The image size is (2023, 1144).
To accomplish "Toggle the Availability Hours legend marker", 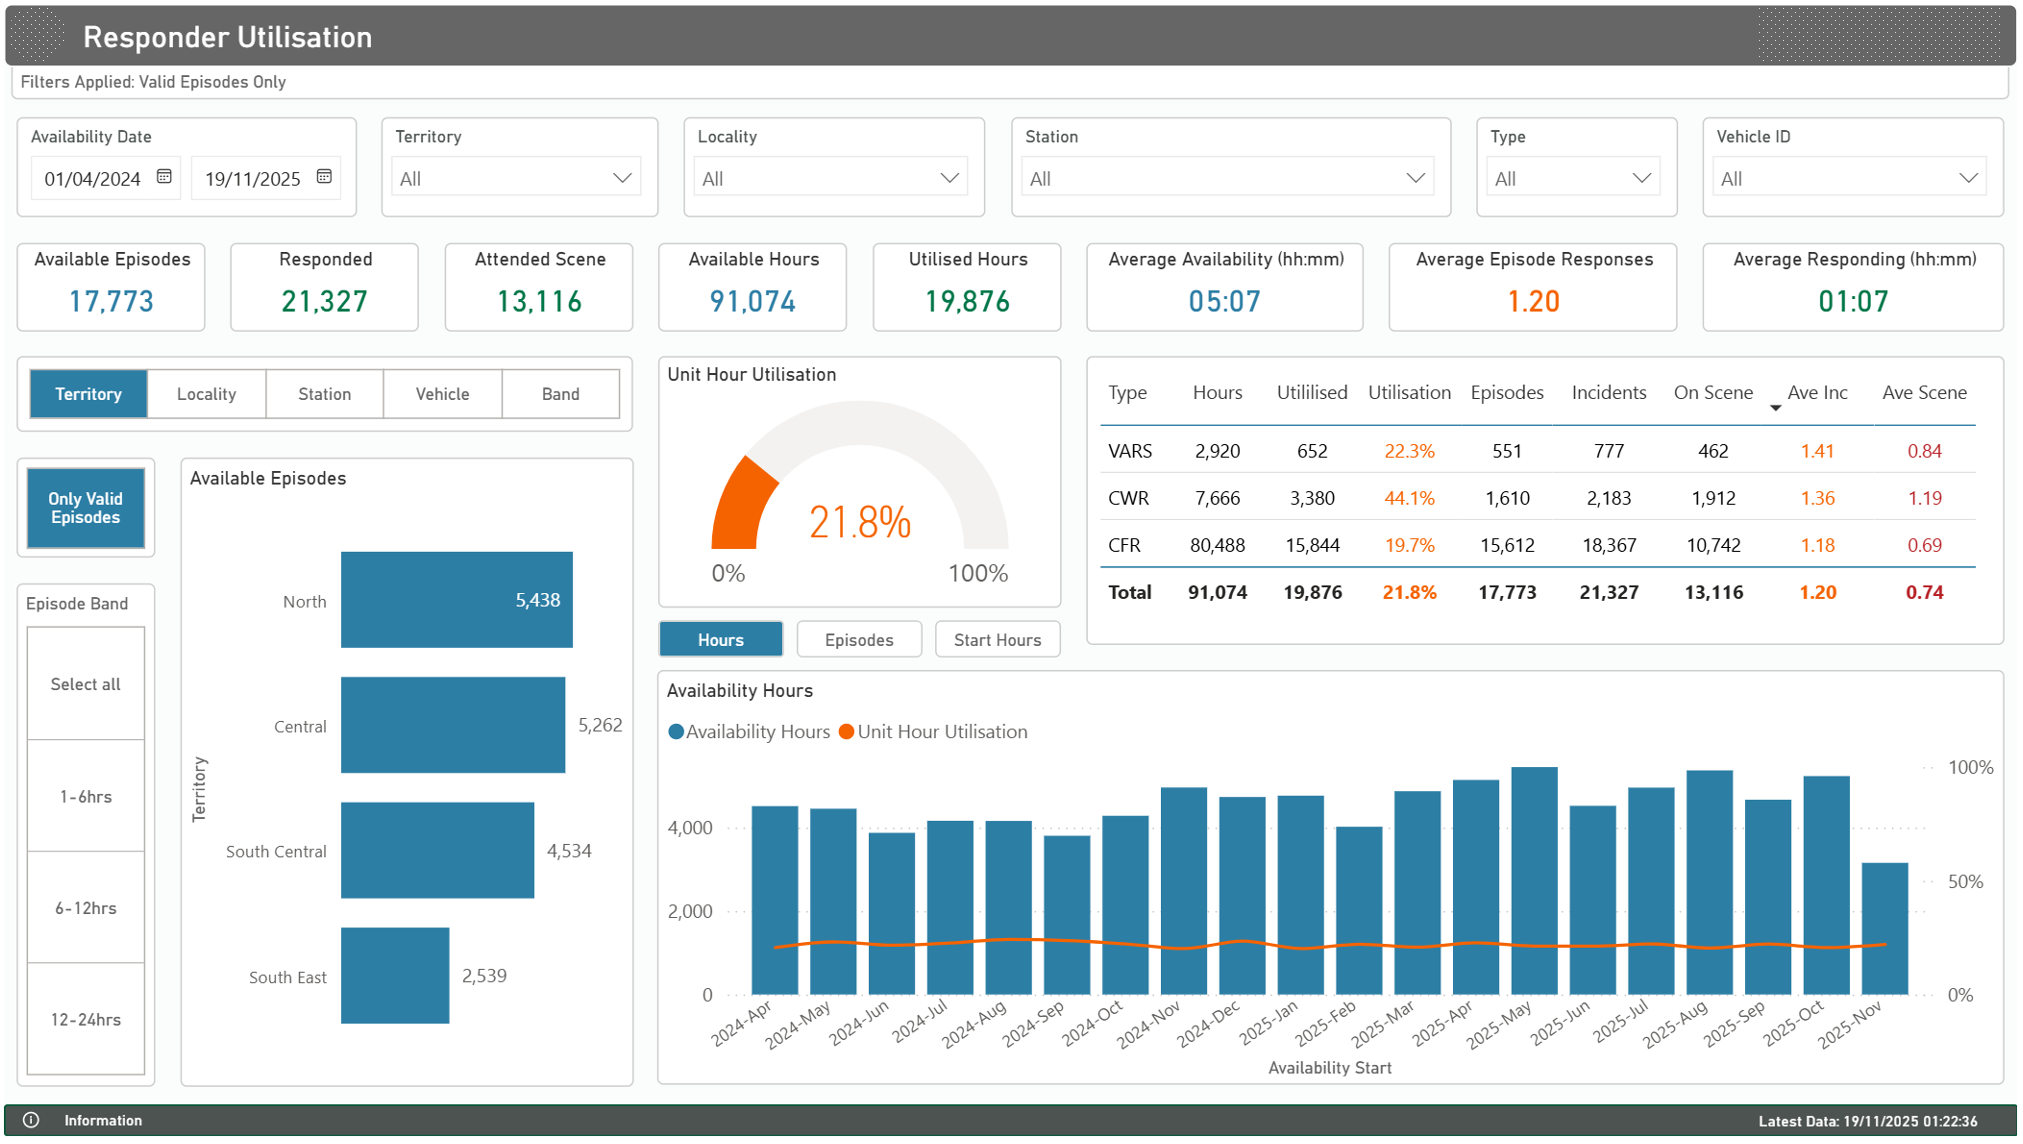I will 677,731.
